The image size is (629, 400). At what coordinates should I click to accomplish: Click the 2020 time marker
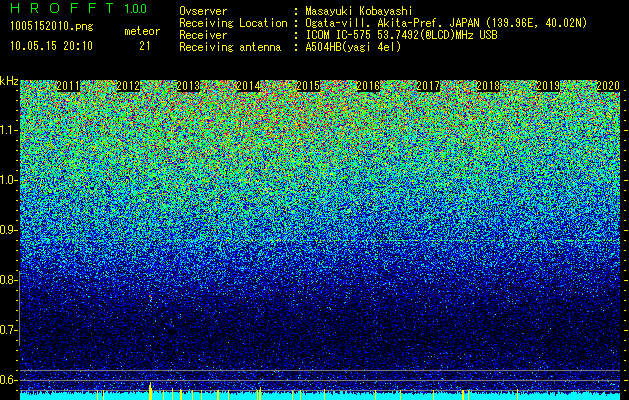point(608,86)
